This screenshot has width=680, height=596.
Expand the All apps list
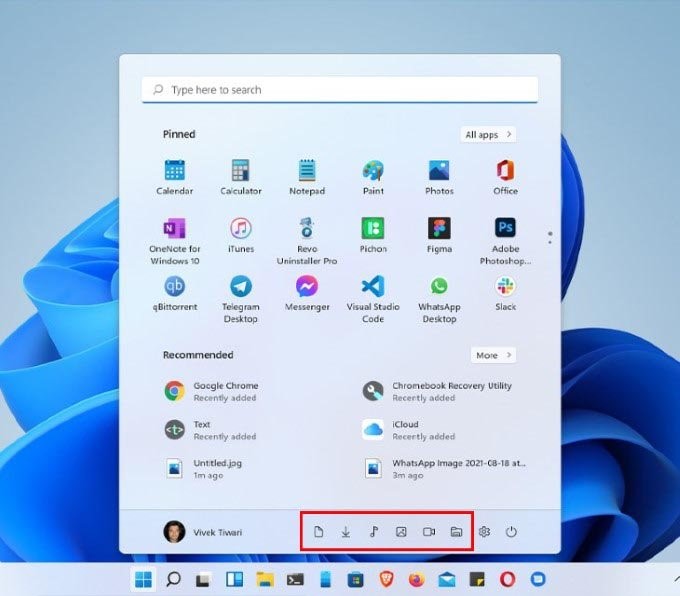pos(488,134)
